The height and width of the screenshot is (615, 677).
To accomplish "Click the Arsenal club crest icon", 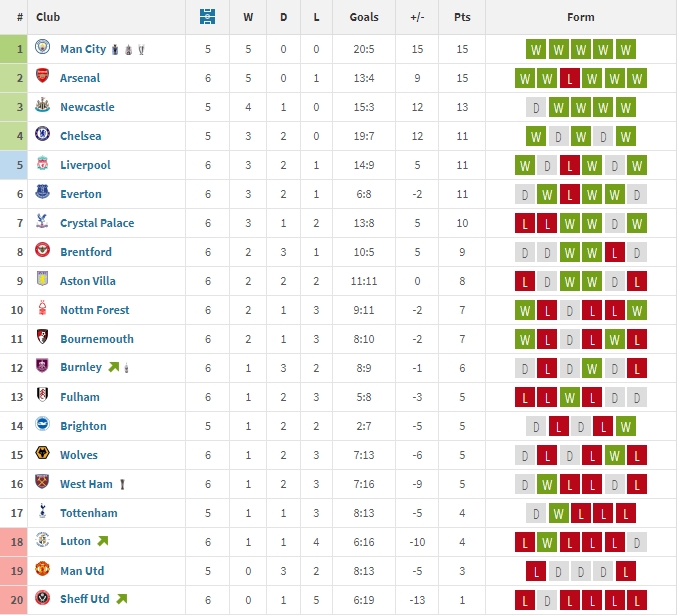I will pyautogui.click(x=42, y=76).
